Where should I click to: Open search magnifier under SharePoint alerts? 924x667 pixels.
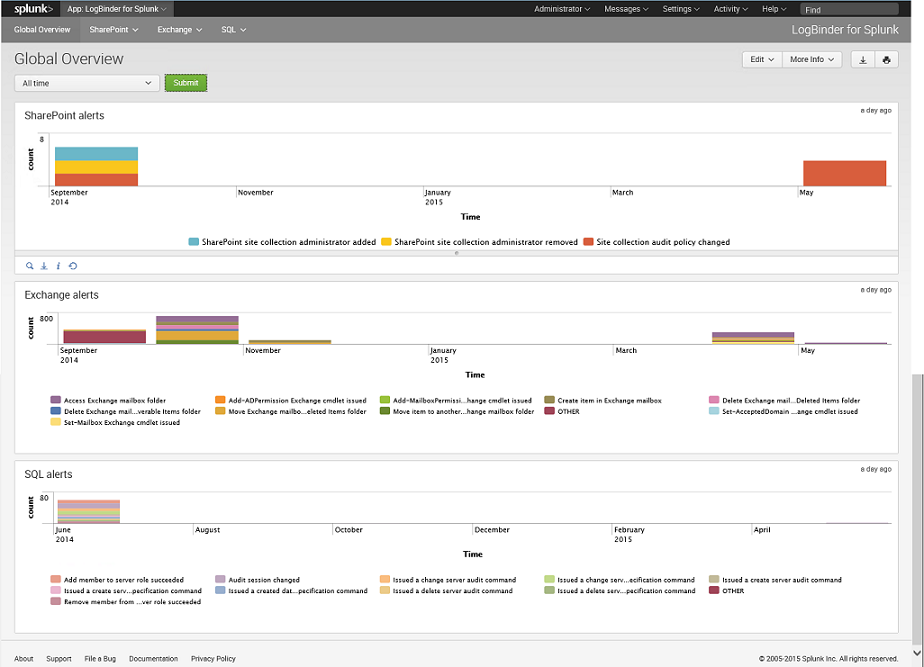pyautogui.click(x=29, y=266)
